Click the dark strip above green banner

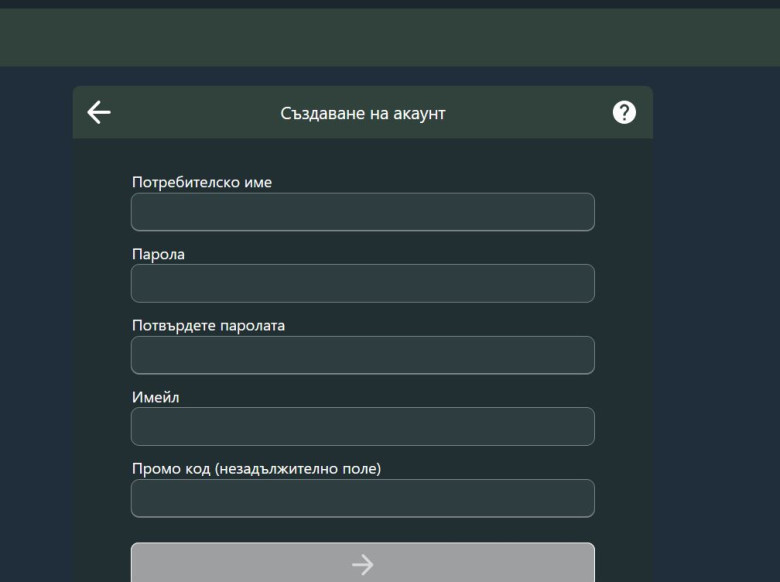pos(390,4)
